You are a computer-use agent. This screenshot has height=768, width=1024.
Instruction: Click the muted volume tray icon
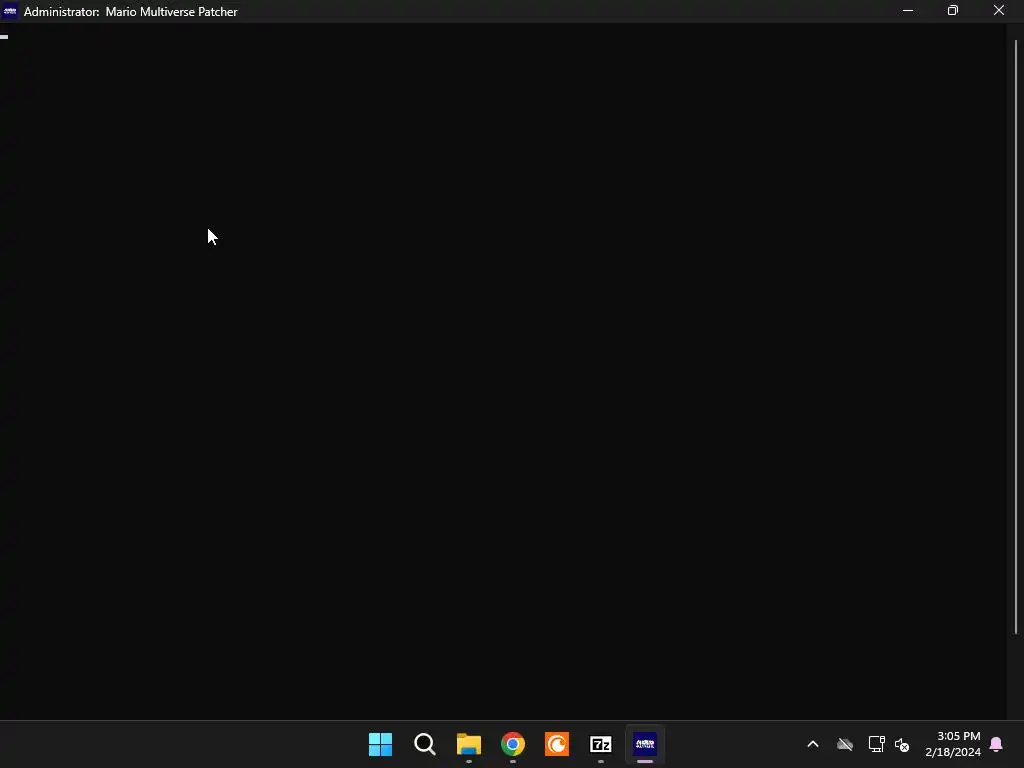pyautogui.click(x=902, y=744)
